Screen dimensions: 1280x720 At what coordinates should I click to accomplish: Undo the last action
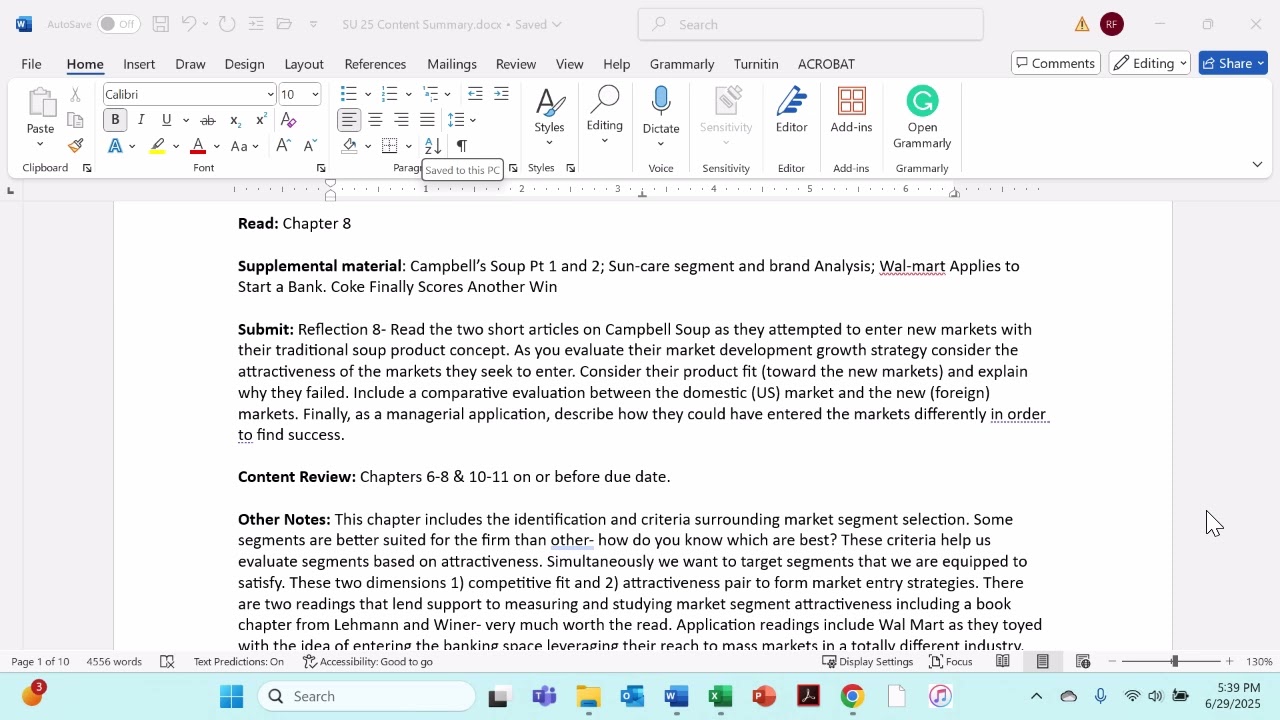tap(188, 24)
